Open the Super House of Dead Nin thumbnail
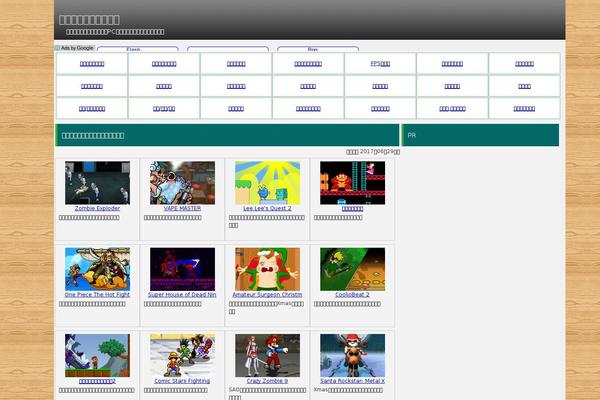Viewport: 600px width, 400px height. 182,269
